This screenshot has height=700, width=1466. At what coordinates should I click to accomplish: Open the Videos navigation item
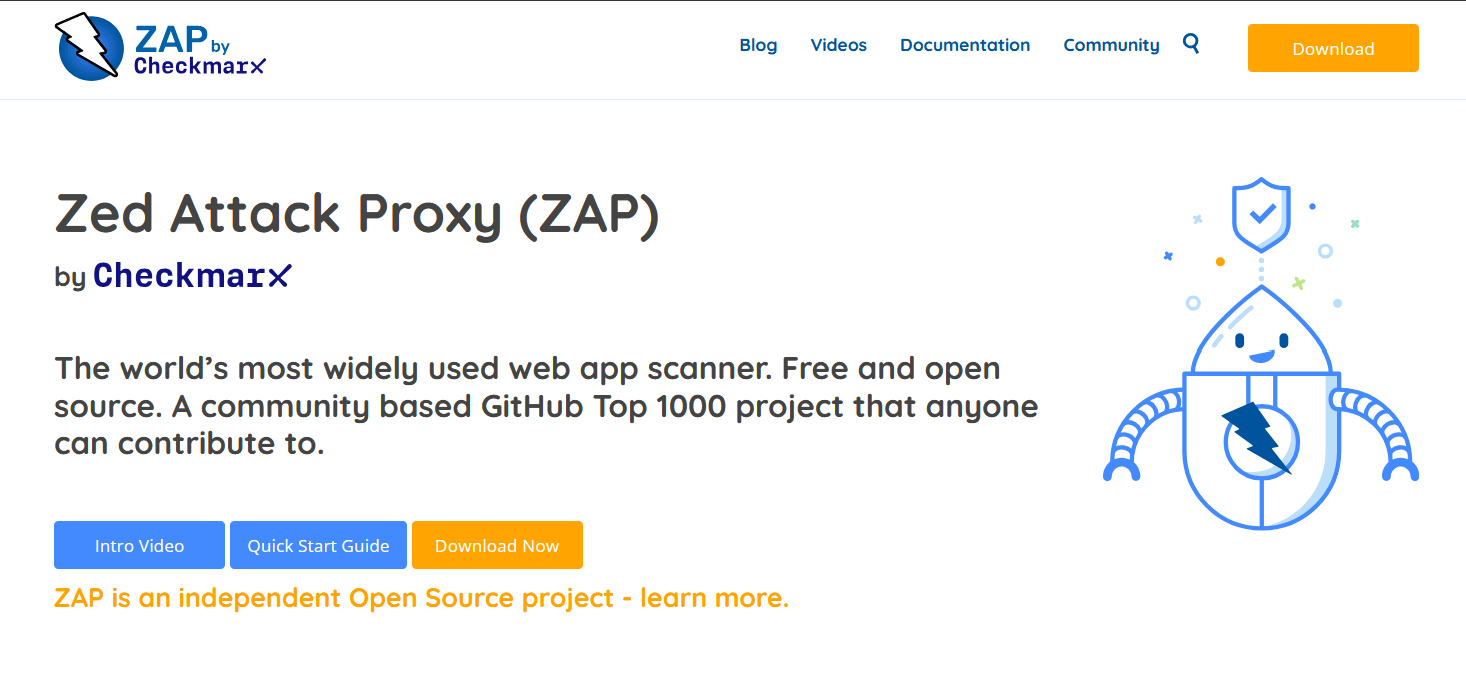[838, 45]
